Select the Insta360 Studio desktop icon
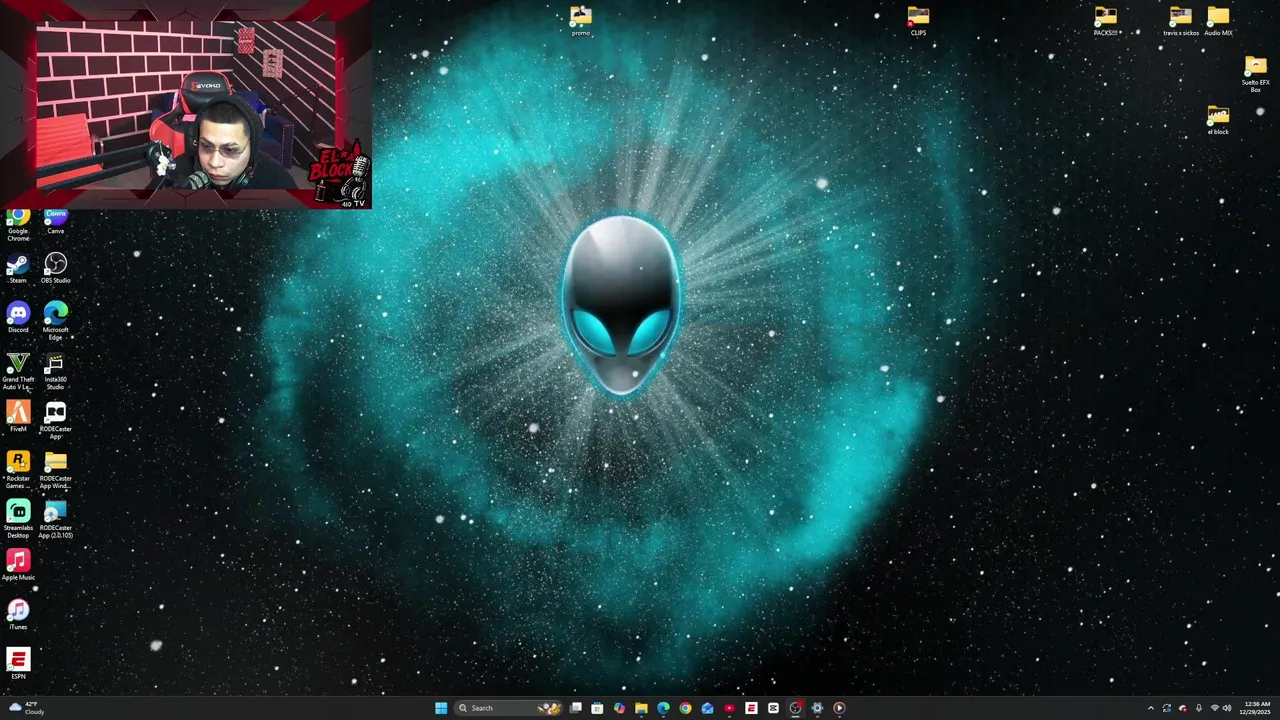This screenshot has height=720, width=1280. (55, 371)
